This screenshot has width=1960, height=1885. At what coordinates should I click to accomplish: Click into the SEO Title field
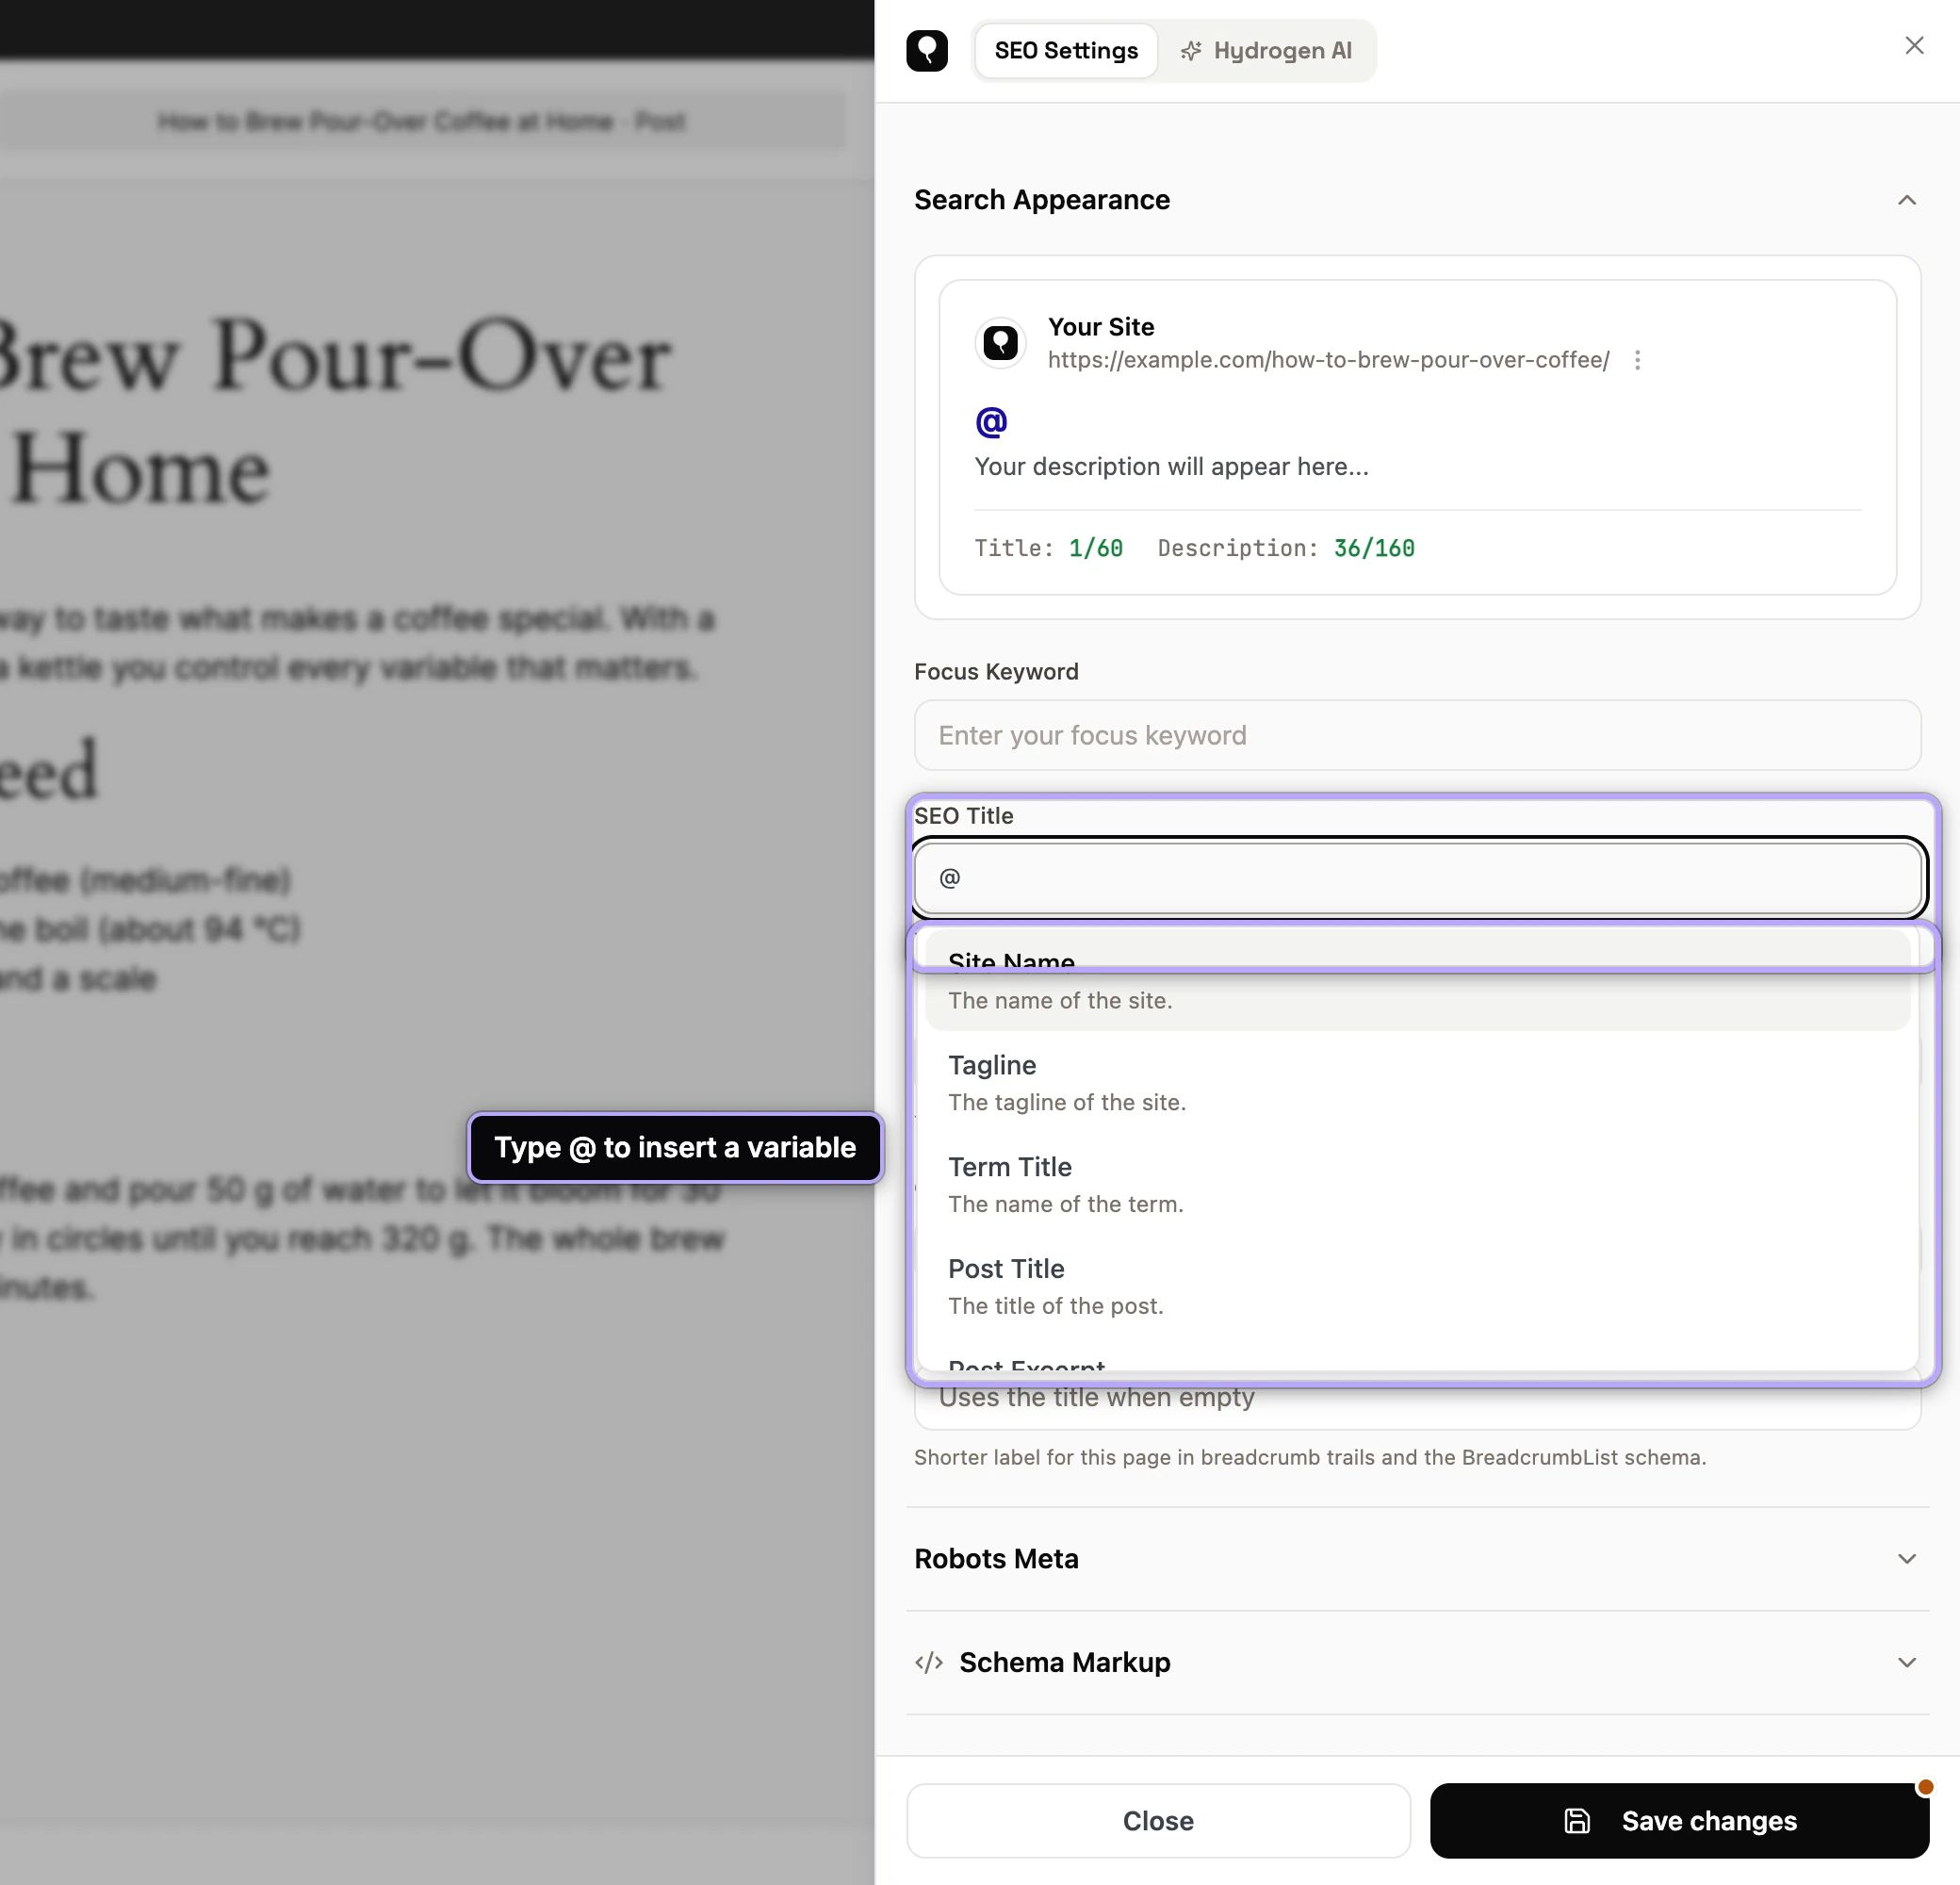pos(1417,878)
